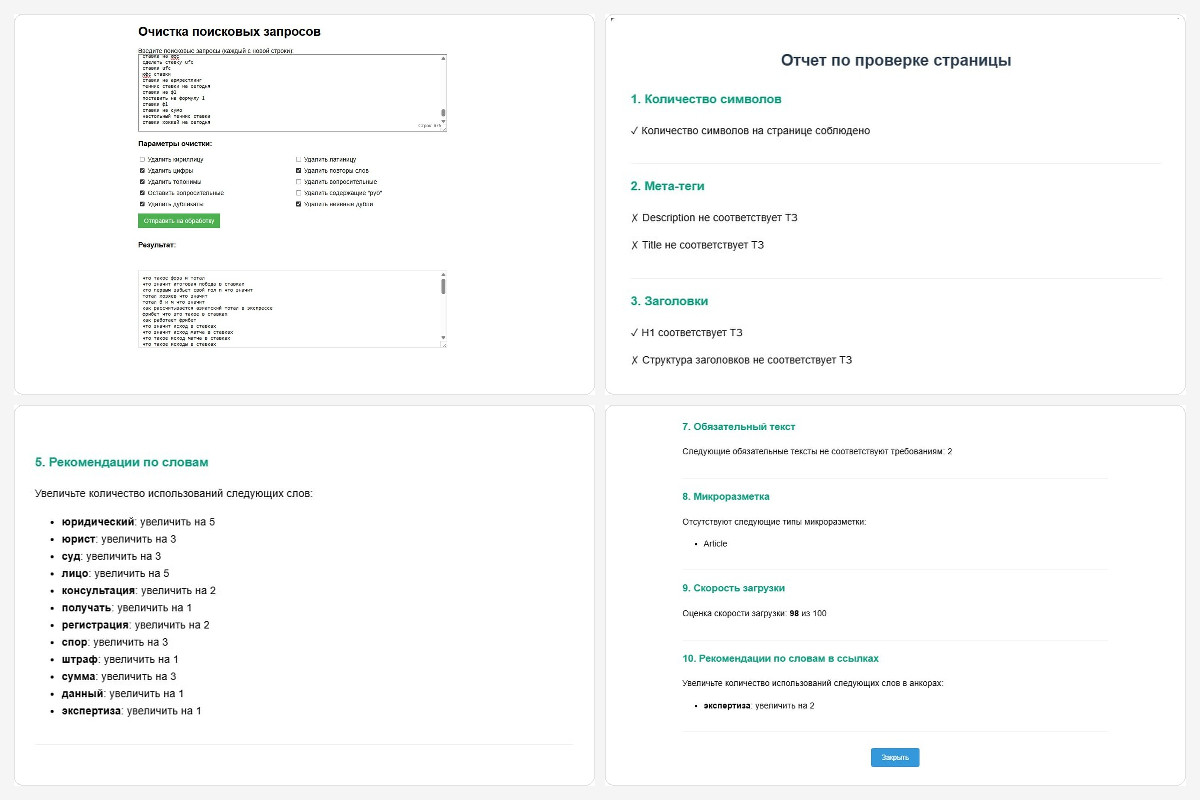Toggle the 'Убрать неявные дубли' checkbox
This screenshot has height=800, width=1200.
coord(298,204)
